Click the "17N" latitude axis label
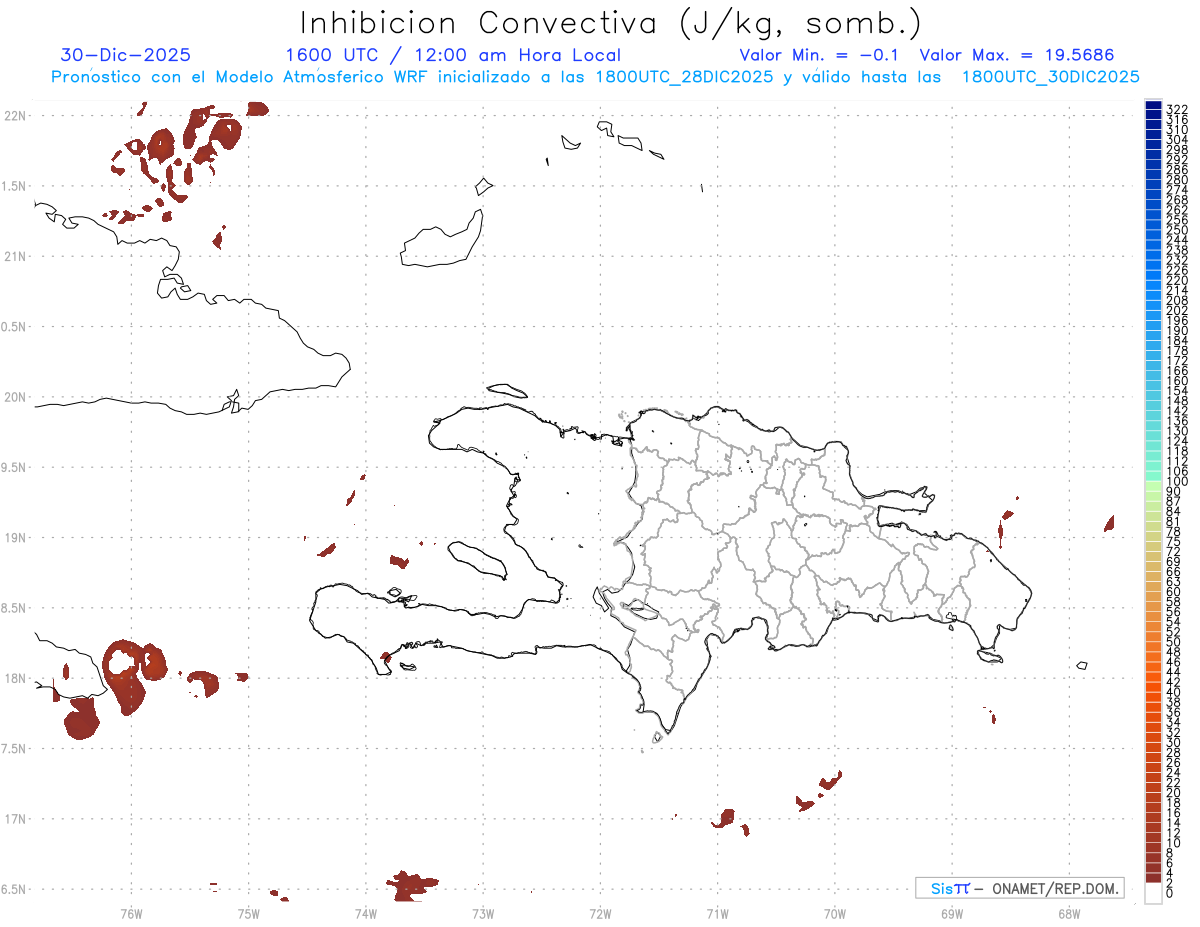The width and height of the screenshot is (1200, 927). 14,819
